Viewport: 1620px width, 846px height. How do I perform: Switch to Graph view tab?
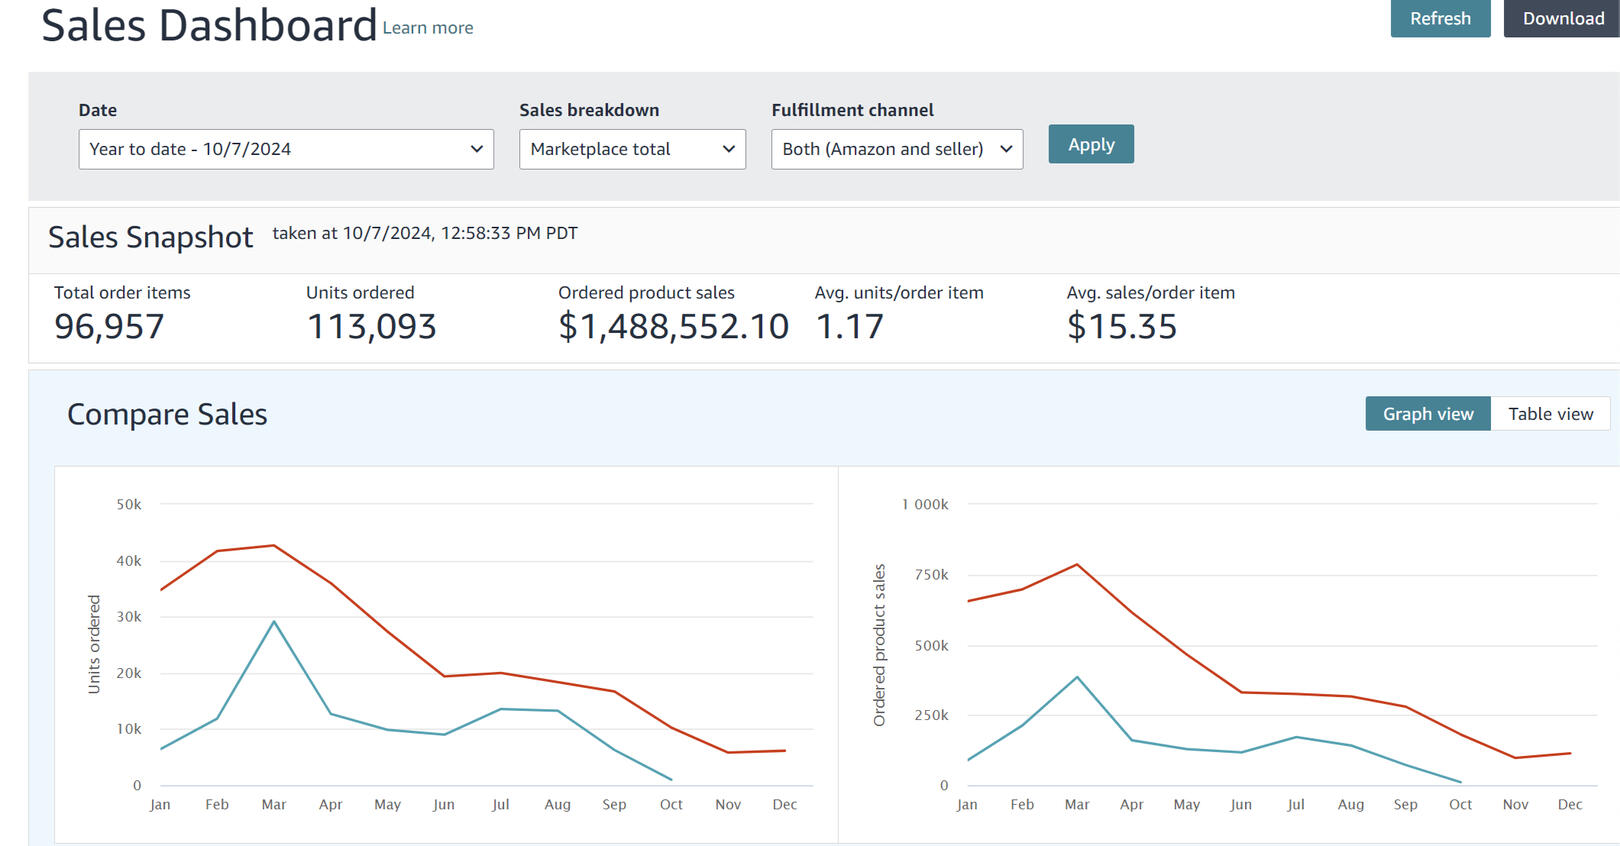(x=1427, y=414)
